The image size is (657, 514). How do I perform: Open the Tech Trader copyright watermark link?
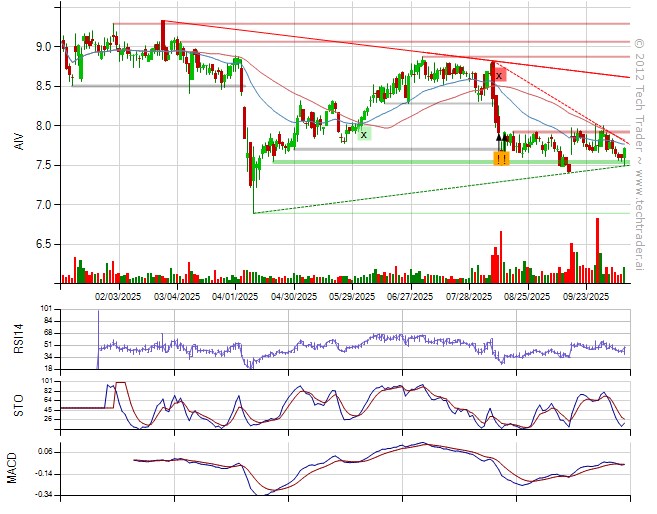tap(640, 150)
